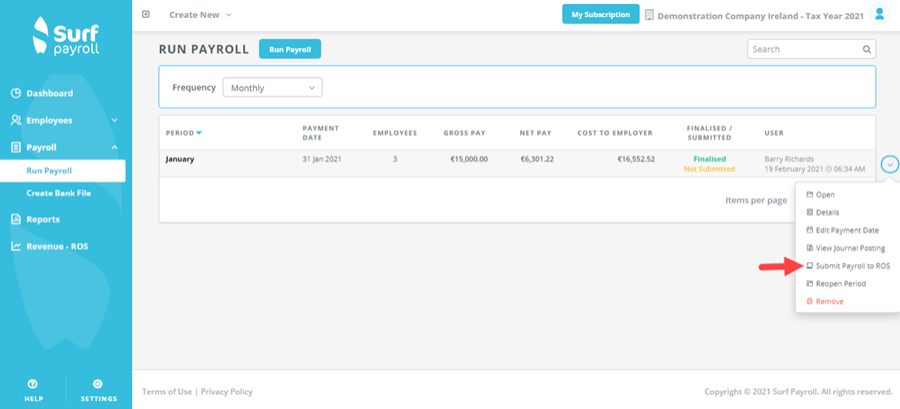Viewport: 900px width, 409px height.
Task: Click the red trash icon beside Remove
Action: 810,301
